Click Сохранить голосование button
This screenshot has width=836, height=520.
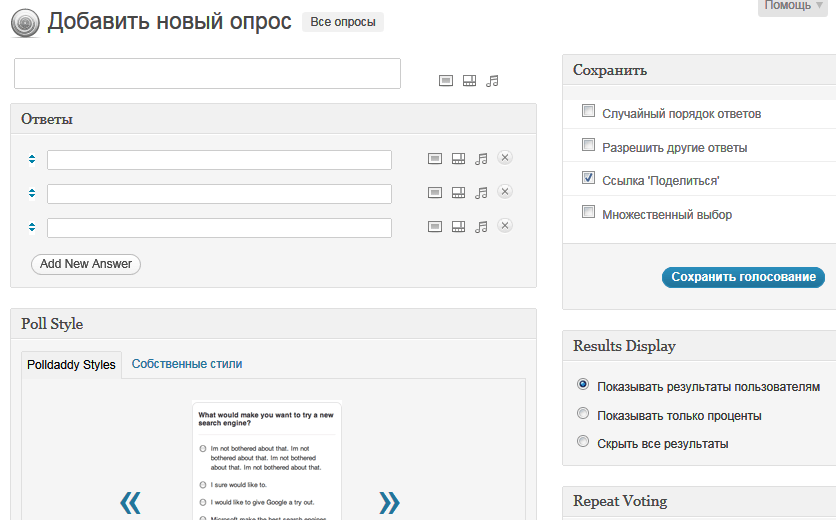pyautogui.click(x=743, y=277)
